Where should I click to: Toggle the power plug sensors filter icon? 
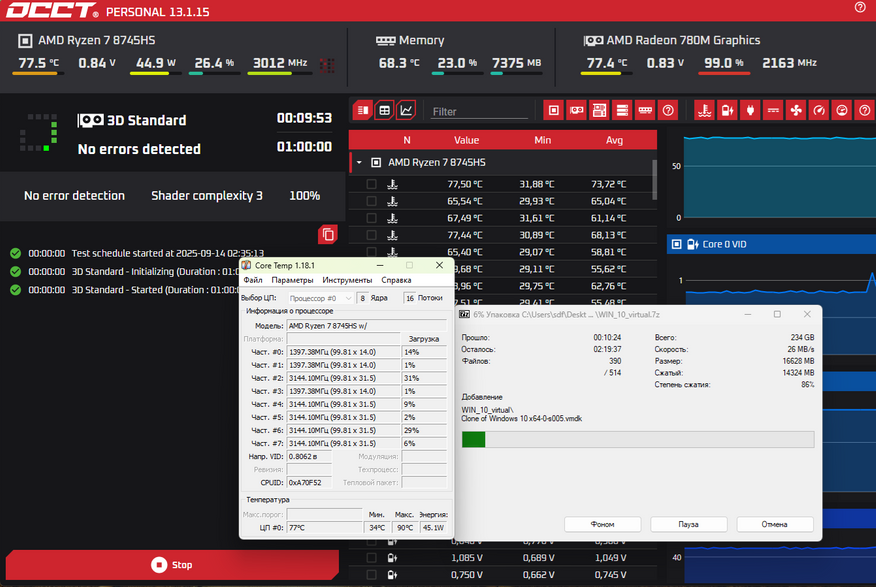coord(750,110)
